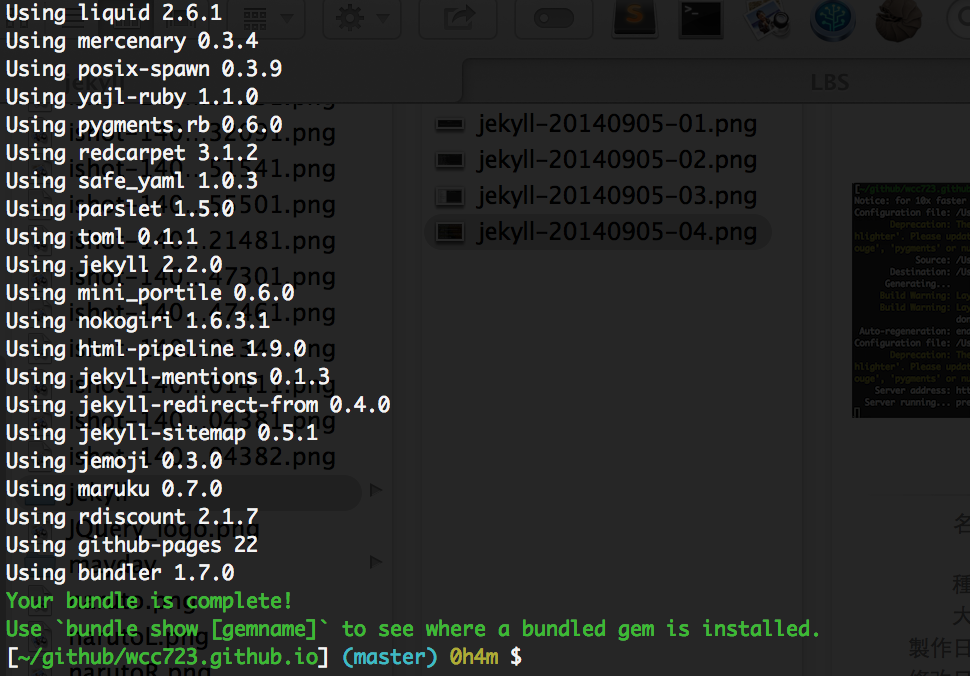Click the 'bundle show [gemname]' hint line
The height and width of the screenshot is (676, 970).
[x=413, y=628]
